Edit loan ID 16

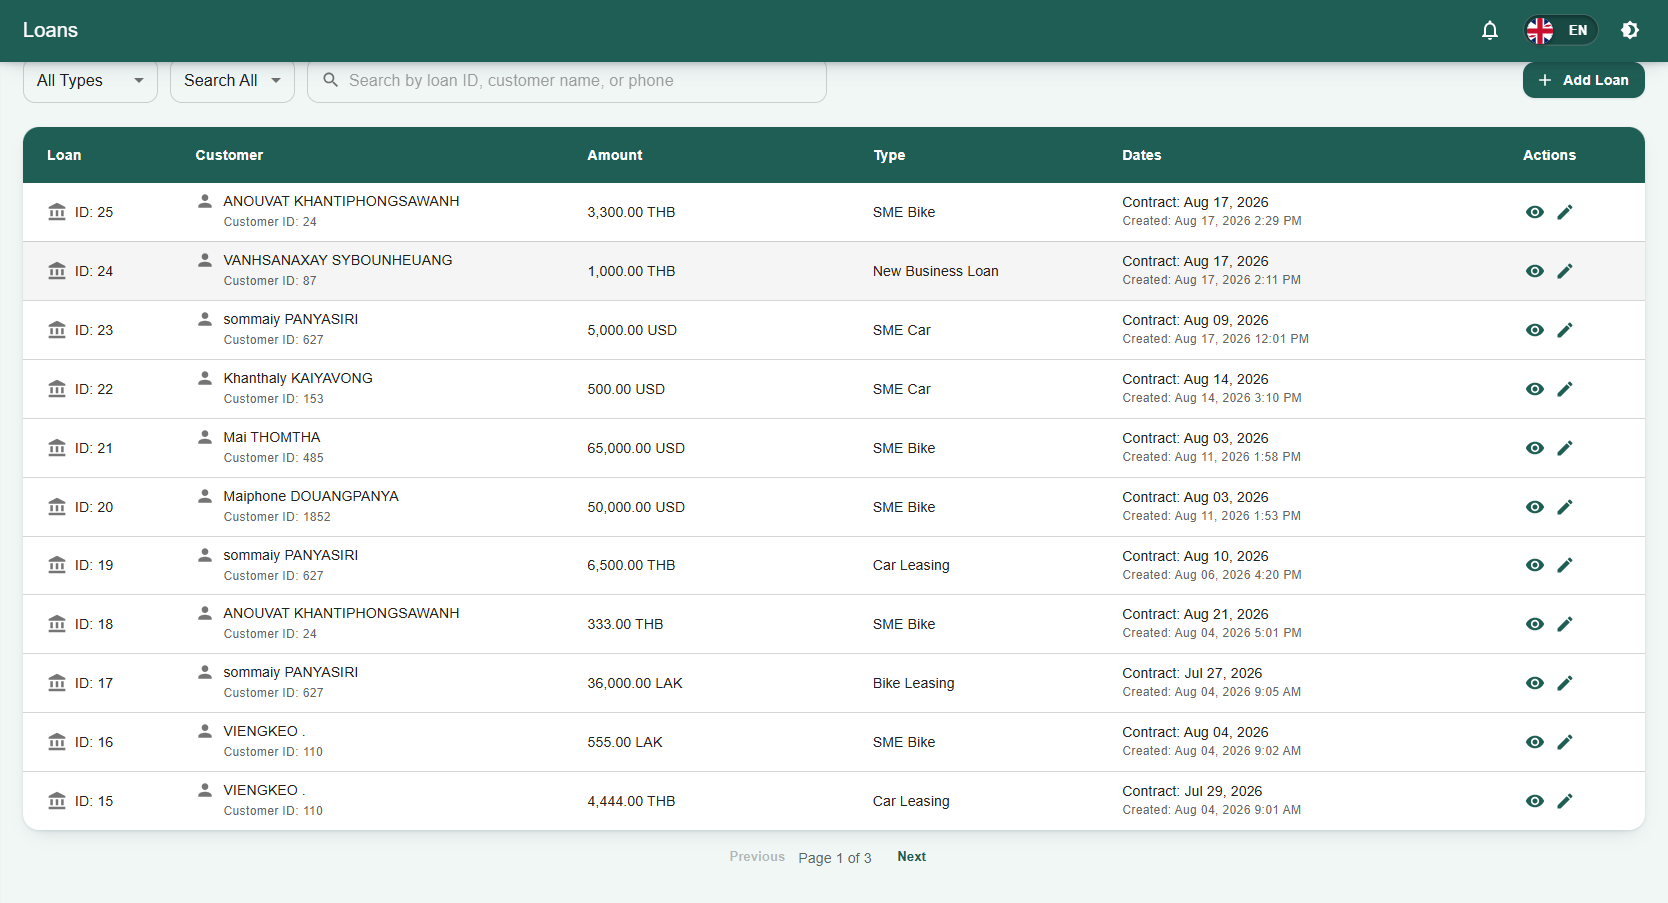1565,742
